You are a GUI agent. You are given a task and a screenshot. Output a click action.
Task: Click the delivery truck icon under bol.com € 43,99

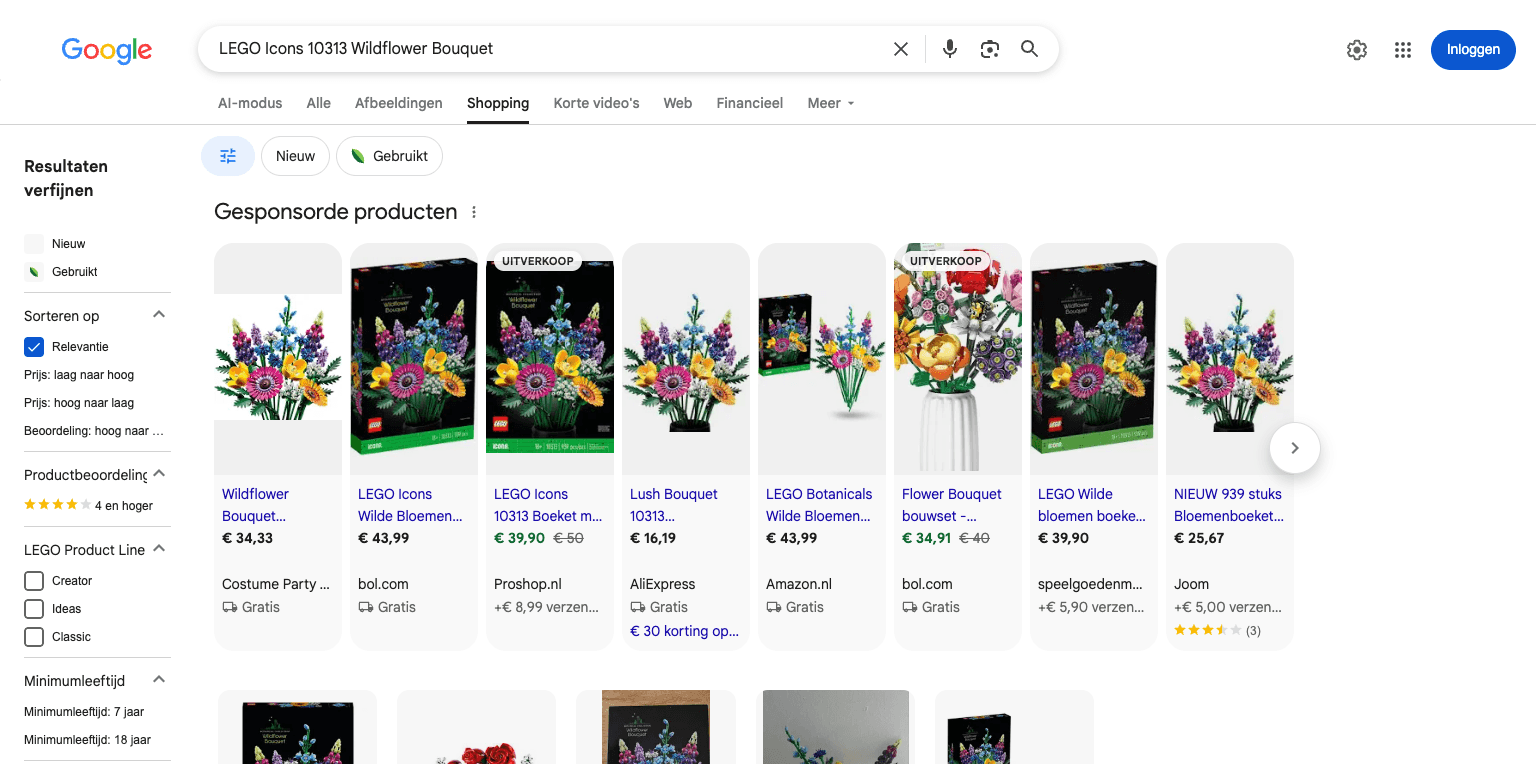(x=366, y=607)
